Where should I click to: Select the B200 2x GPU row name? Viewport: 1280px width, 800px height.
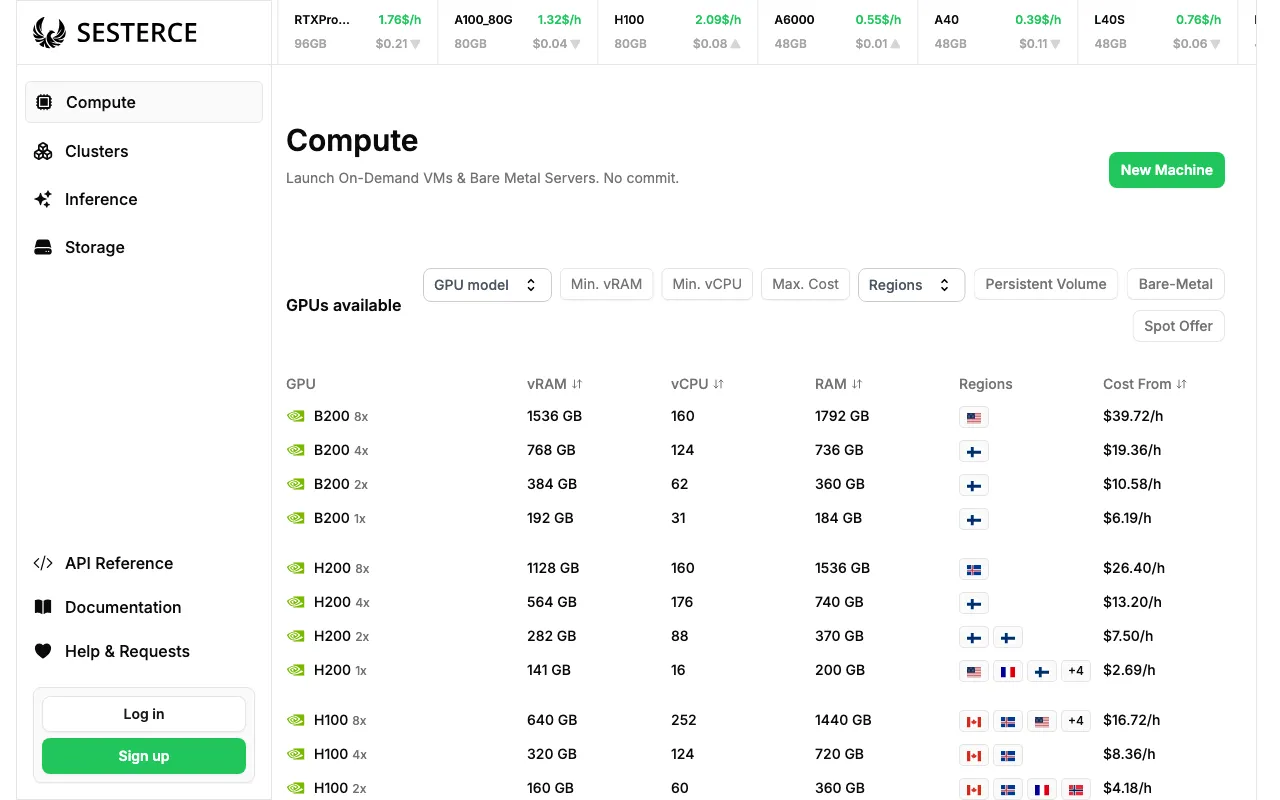pyautogui.click(x=341, y=484)
